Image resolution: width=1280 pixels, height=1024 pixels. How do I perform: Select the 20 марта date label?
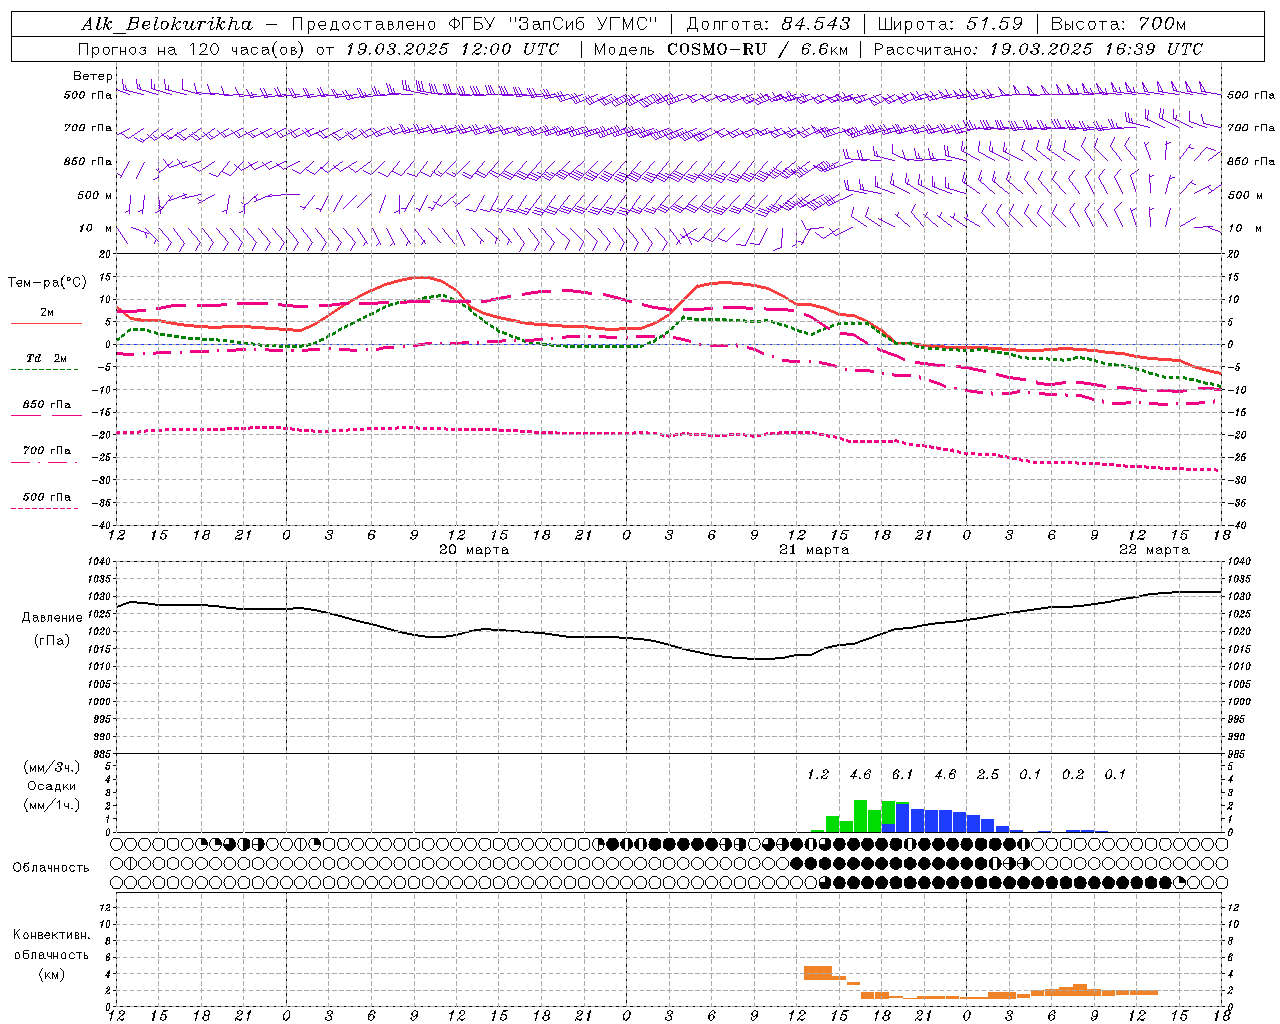coord(474,550)
